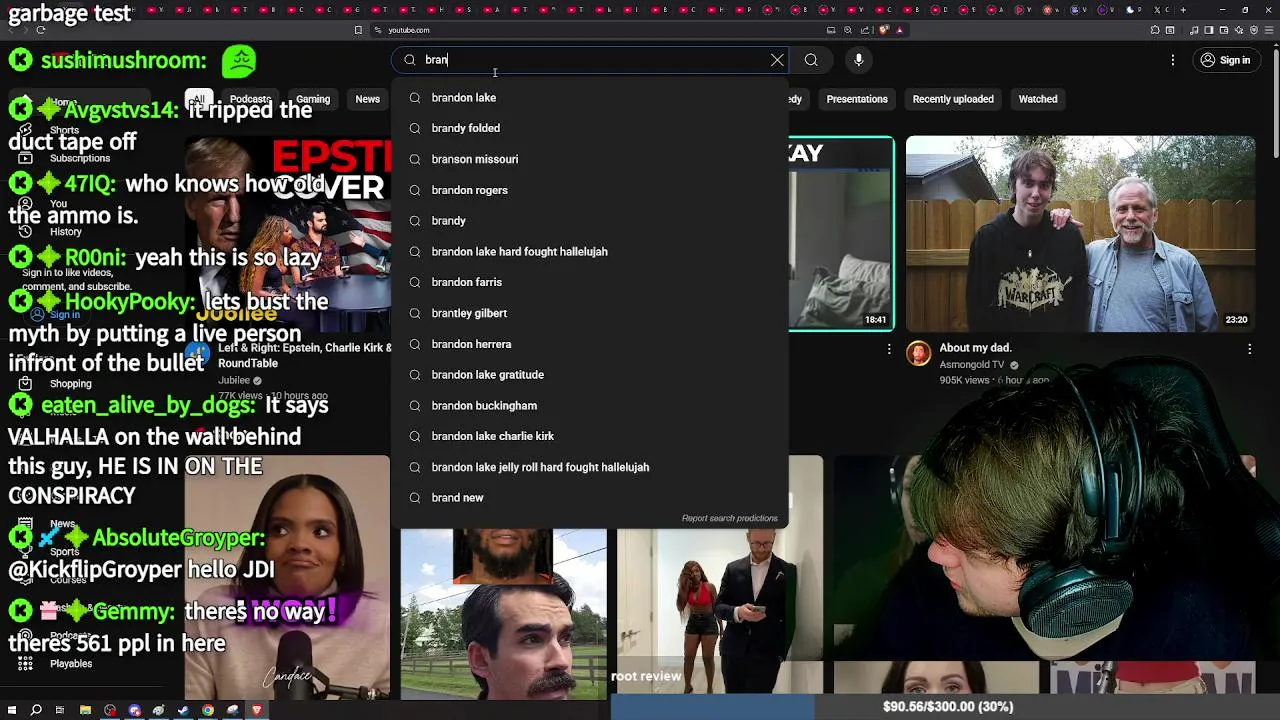Select the Podcasts filter chip

tap(250, 99)
